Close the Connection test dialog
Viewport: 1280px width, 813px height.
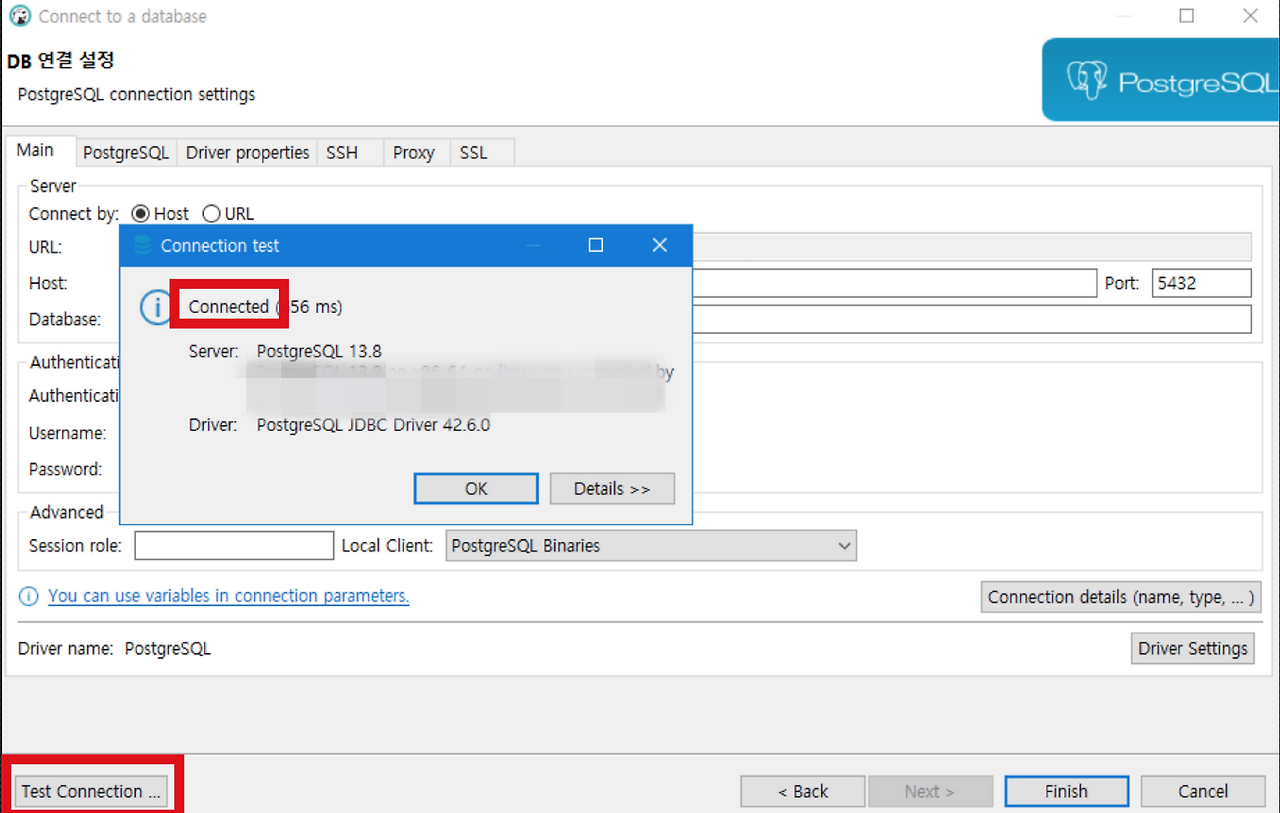(x=659, y=245)
